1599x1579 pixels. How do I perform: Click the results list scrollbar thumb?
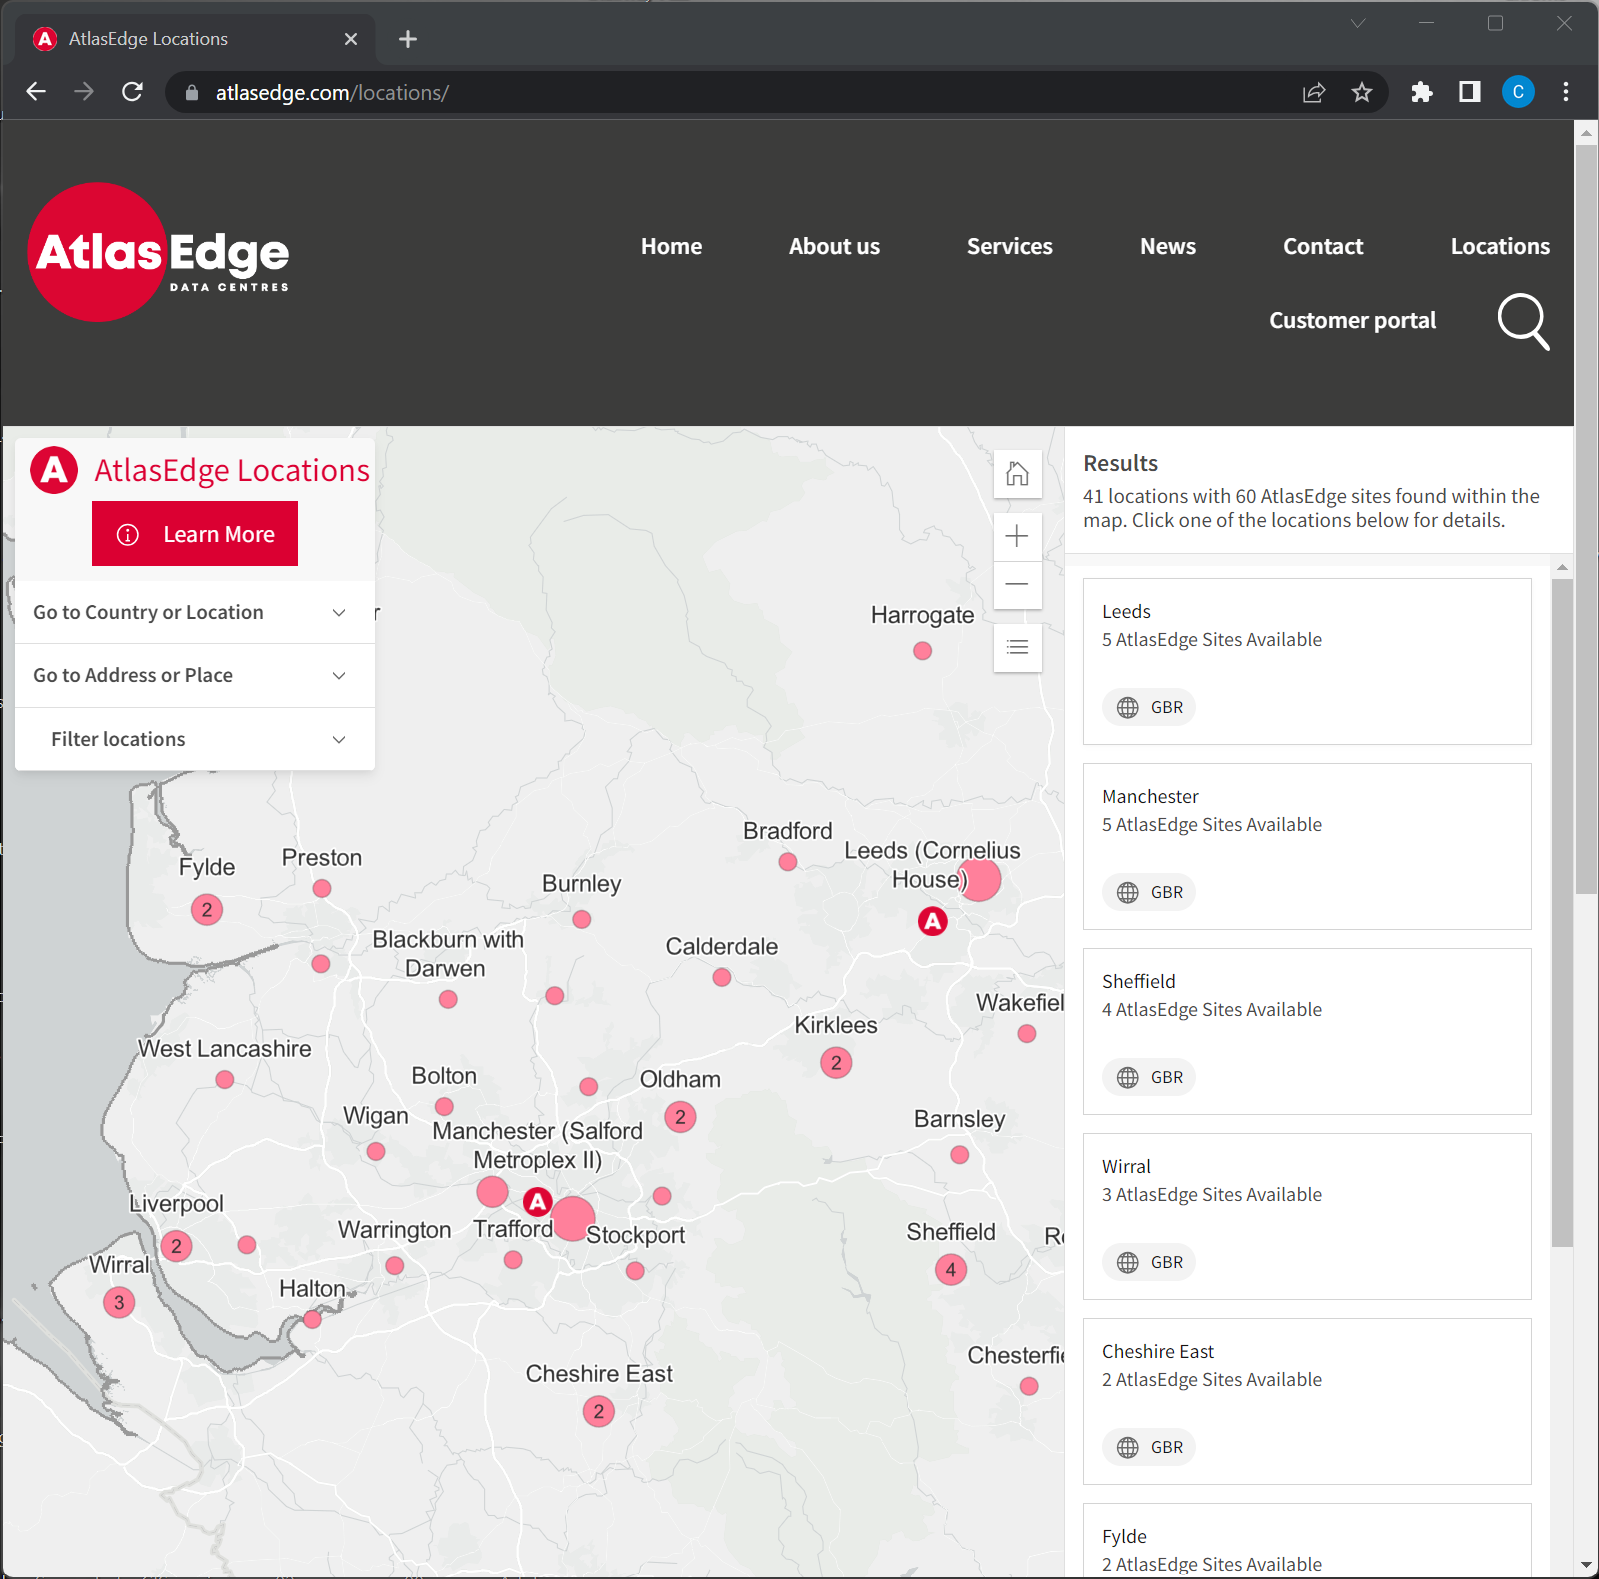click(1562, 912)
